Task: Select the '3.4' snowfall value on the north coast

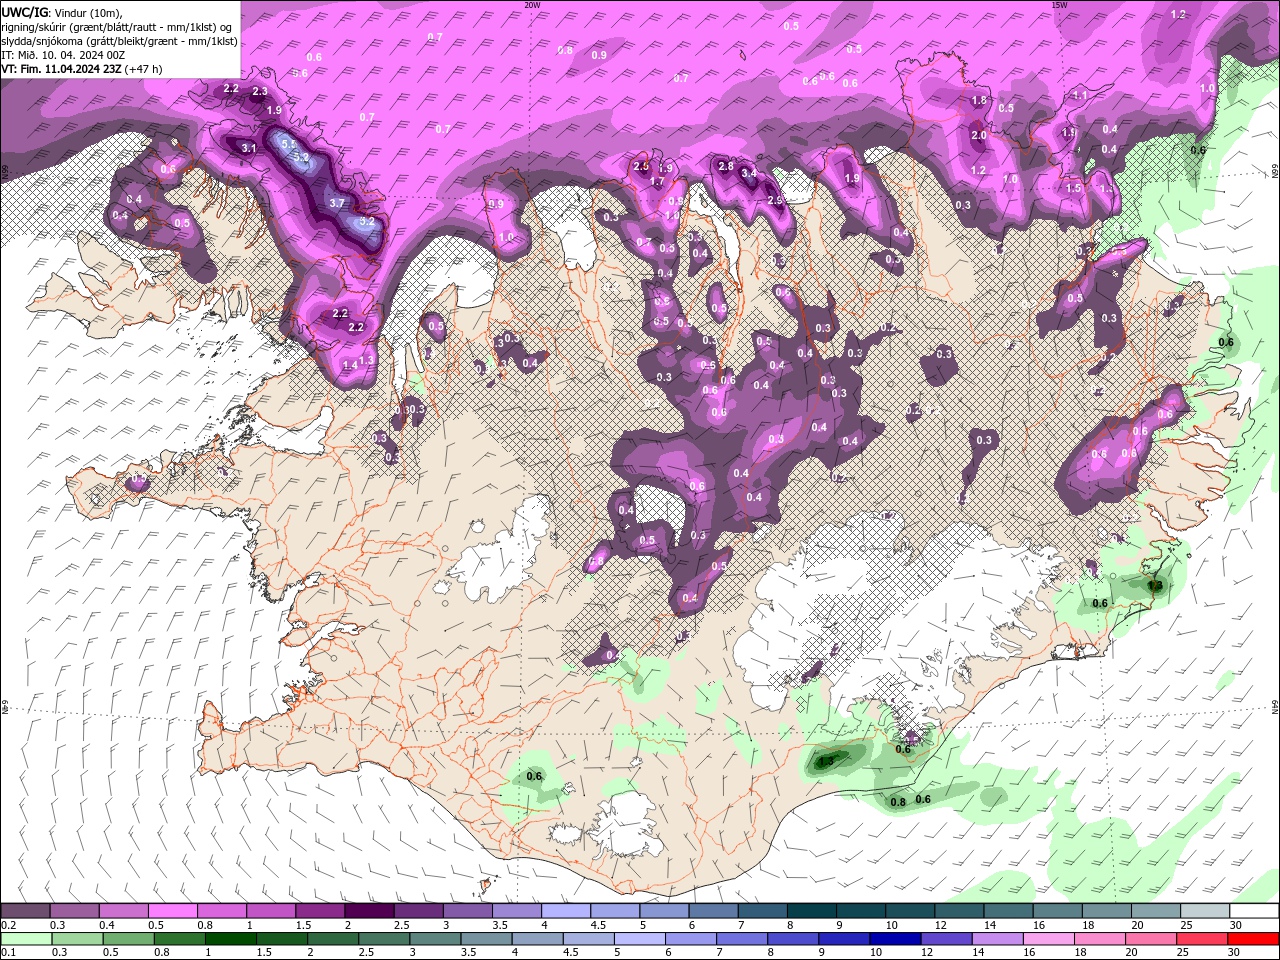Action: (x=748, y=174)
